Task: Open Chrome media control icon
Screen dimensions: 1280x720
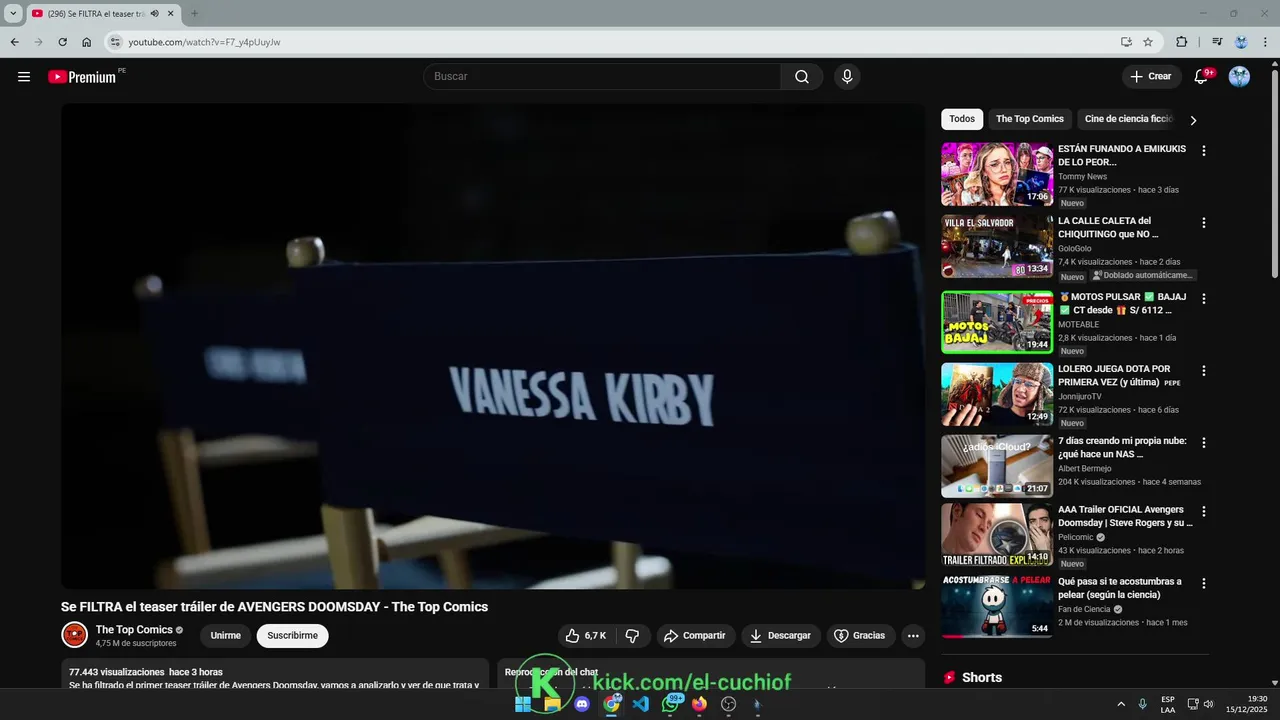Action: pos(1217,42)
